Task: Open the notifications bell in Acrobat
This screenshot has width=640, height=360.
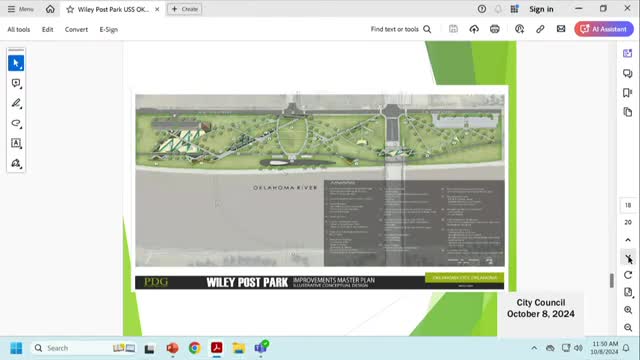Action: (498, 9)
